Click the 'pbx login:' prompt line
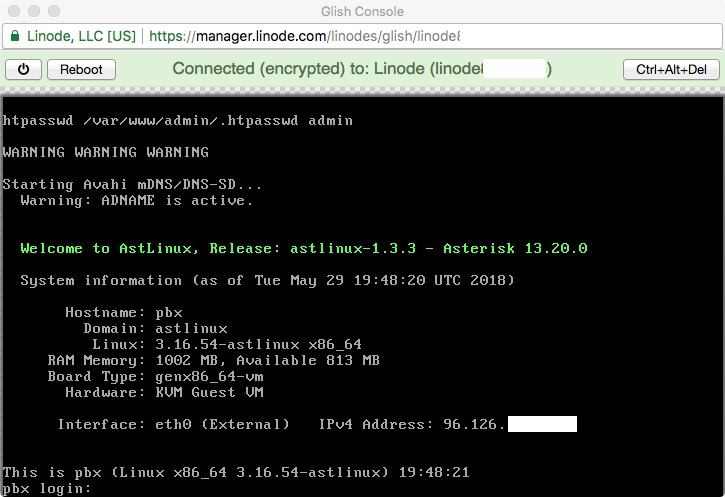 click(47, 488)
